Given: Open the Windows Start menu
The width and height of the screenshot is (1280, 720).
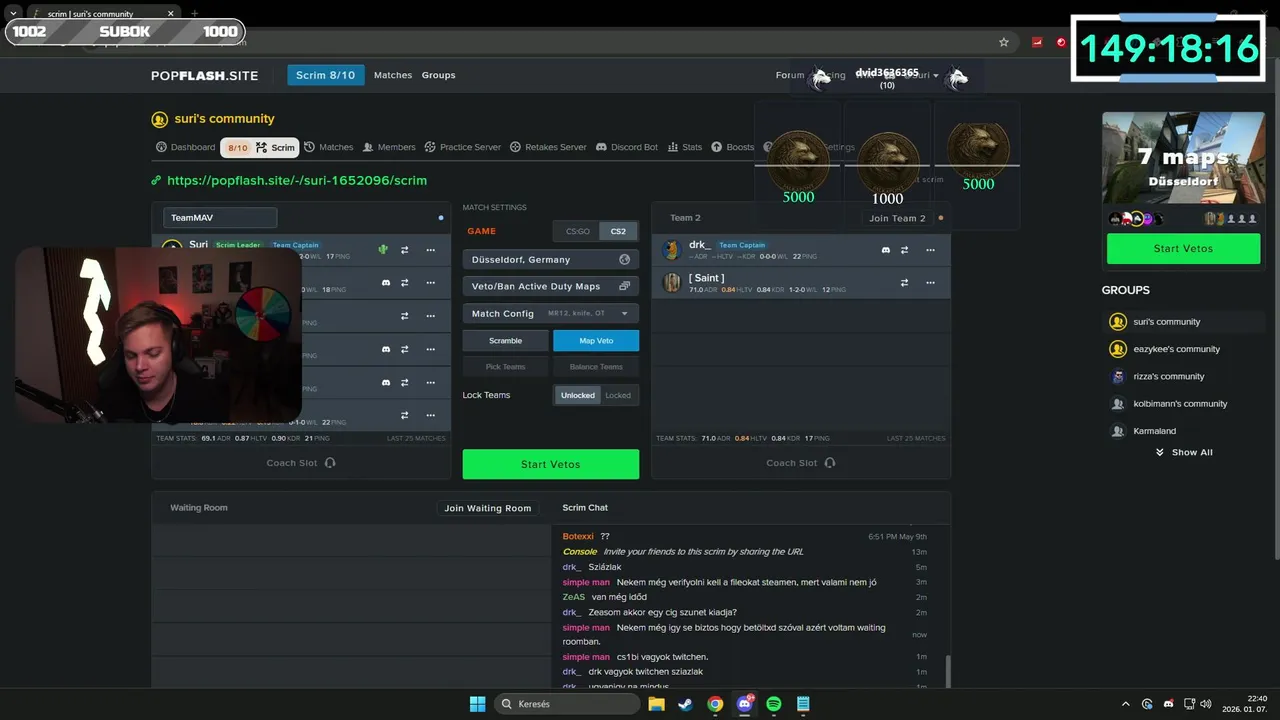Looking at the screenshot, I should point(477,704).
